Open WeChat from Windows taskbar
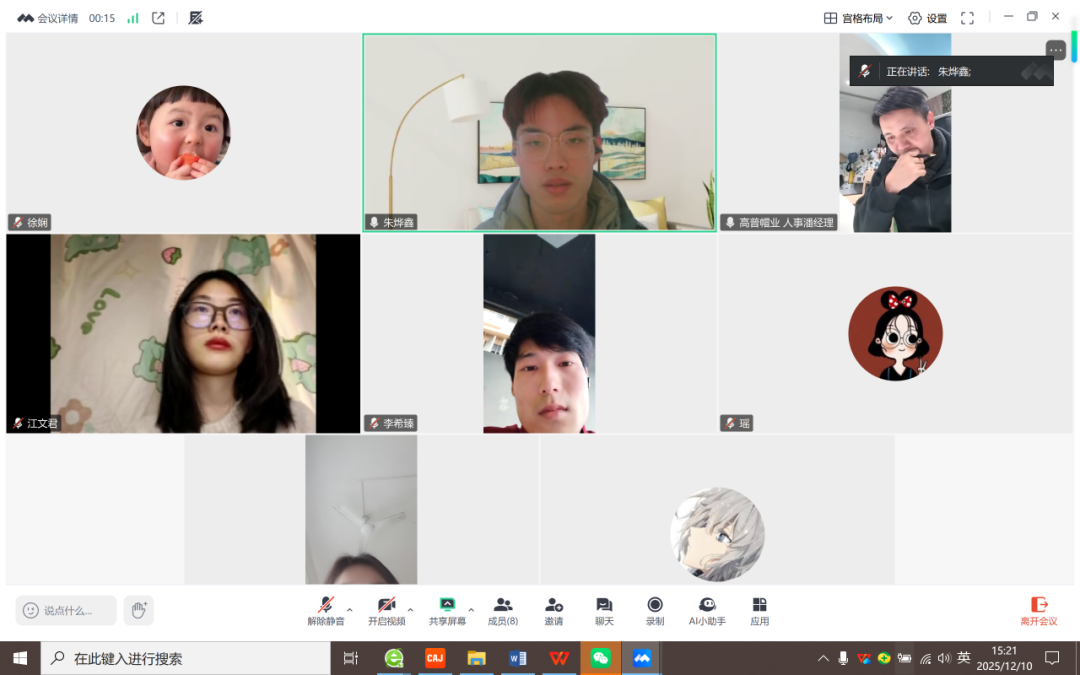 click(x=600, y=658)
